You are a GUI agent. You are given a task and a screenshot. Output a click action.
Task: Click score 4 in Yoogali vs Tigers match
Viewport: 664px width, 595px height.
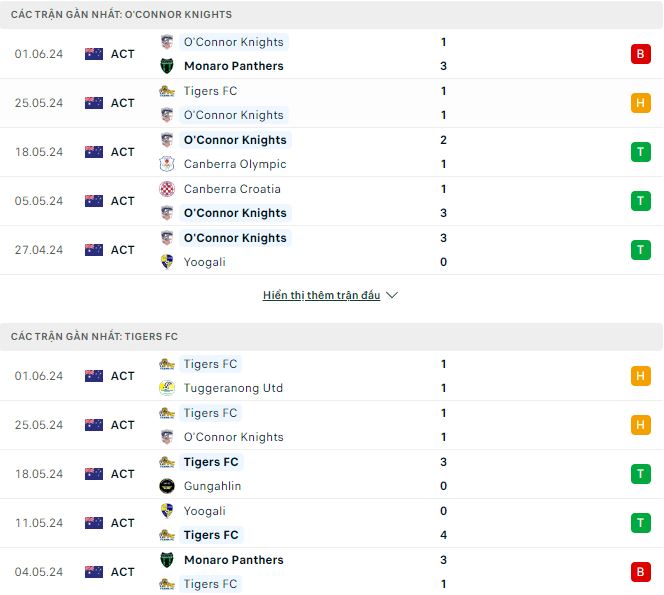pos(443,535)
